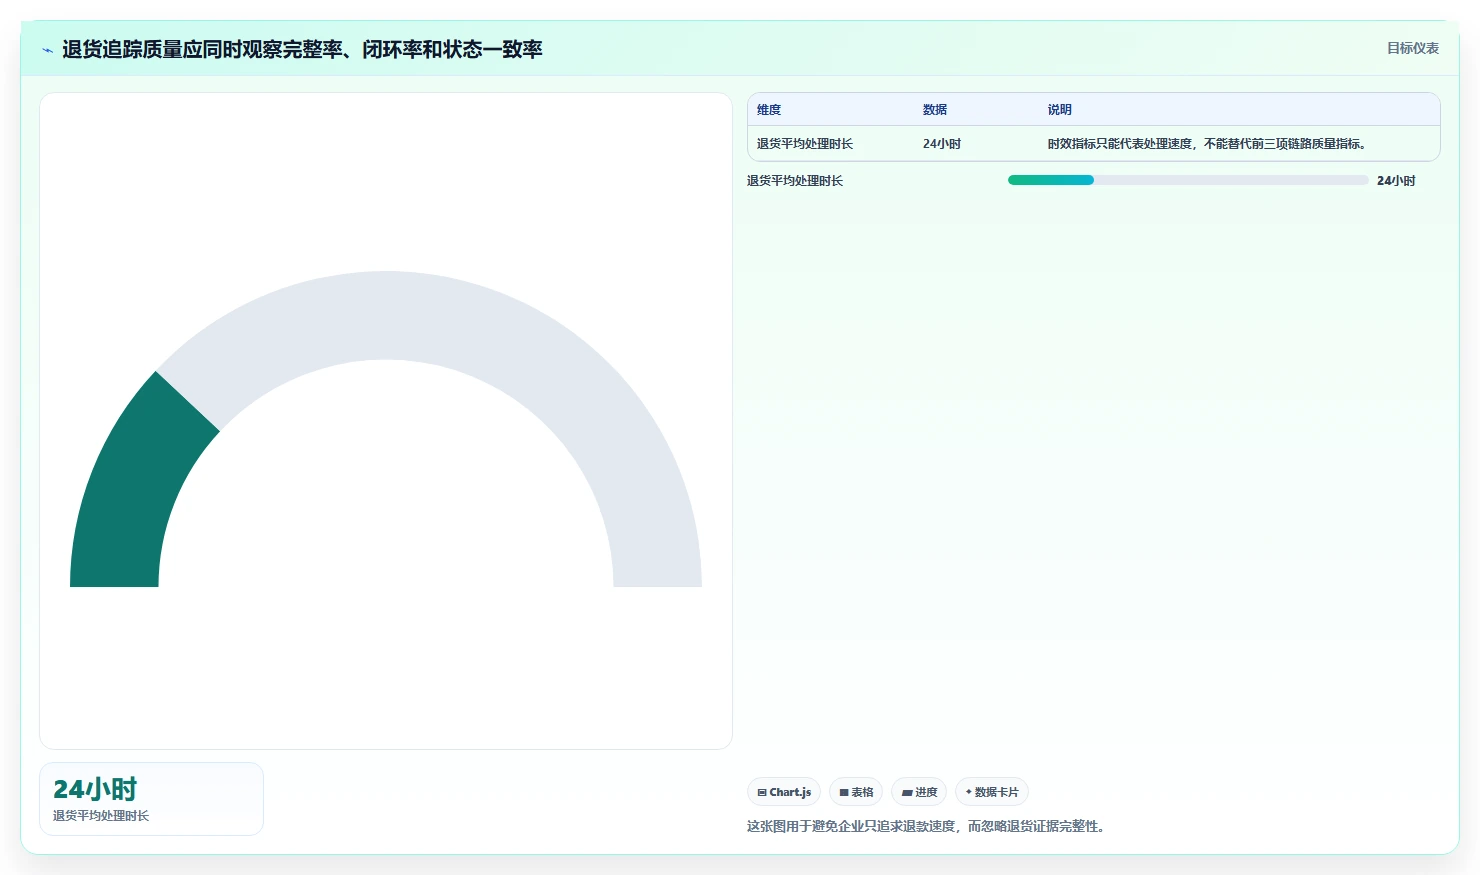Click the 退货平均处理时长 progress bar label

(x=795, y=181)
